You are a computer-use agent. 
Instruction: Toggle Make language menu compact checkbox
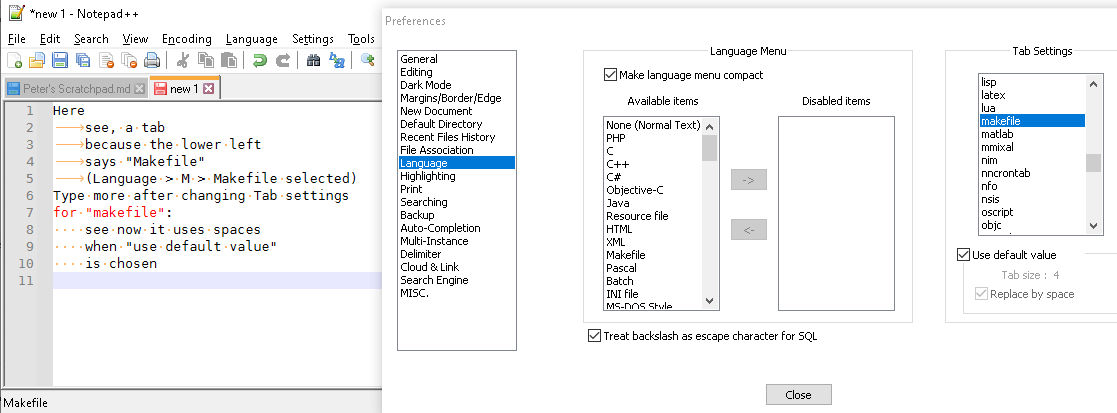click(x=610, y=75)
